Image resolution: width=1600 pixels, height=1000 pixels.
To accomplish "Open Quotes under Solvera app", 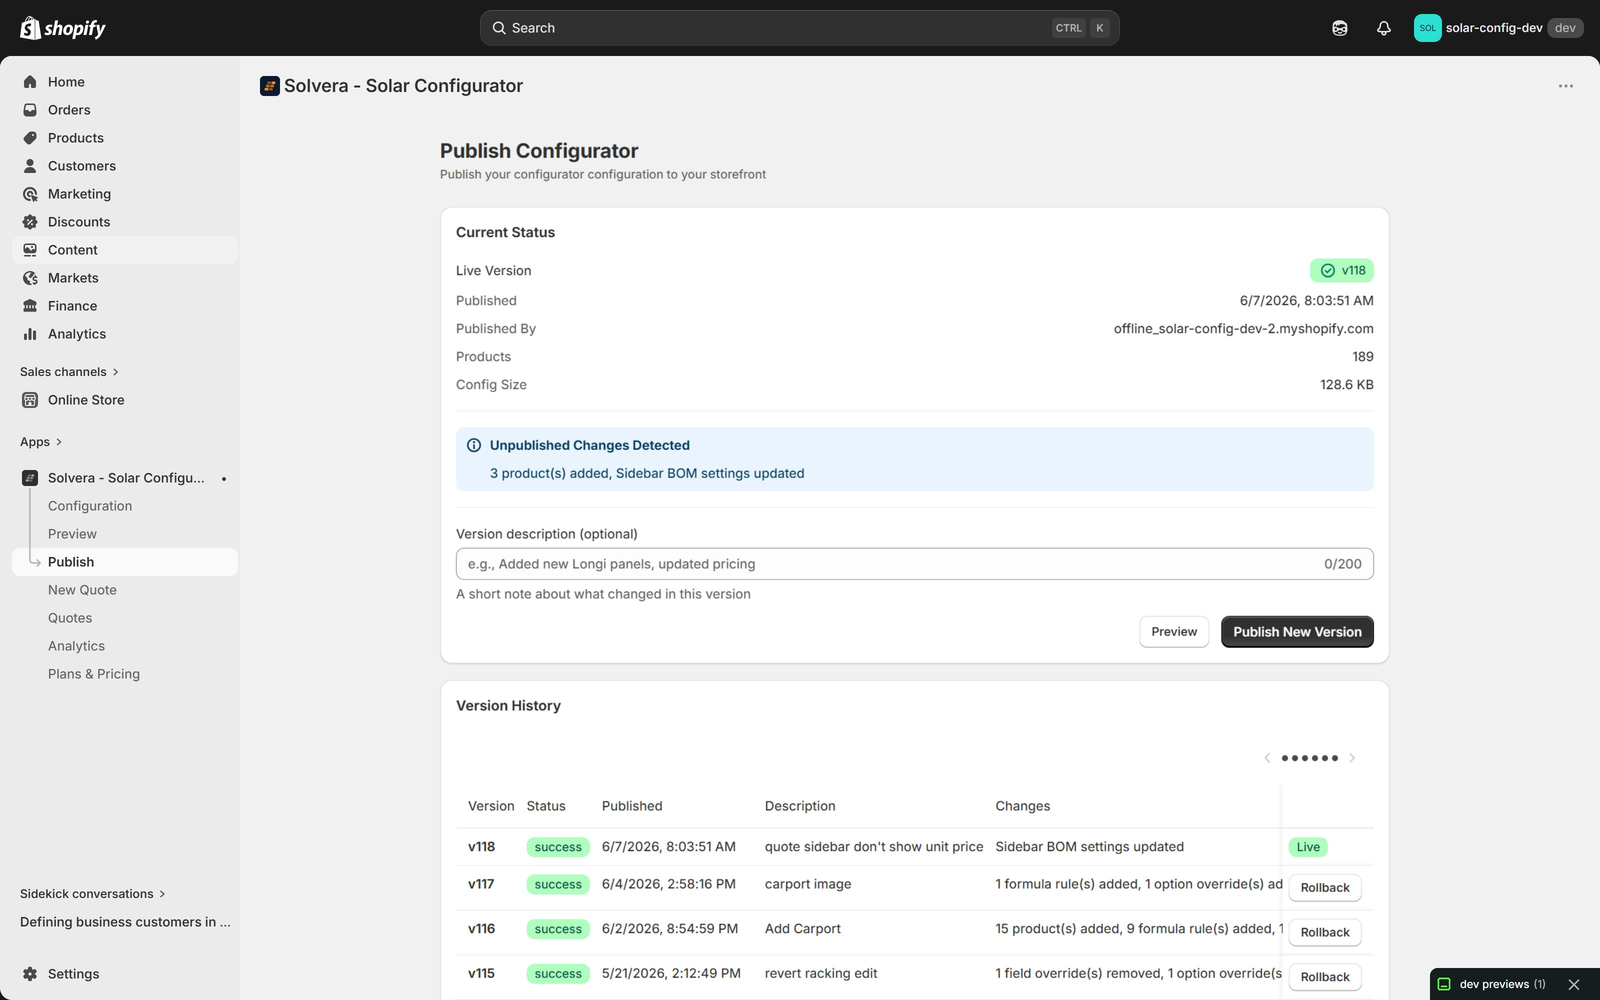I will [x=70, y=618].
